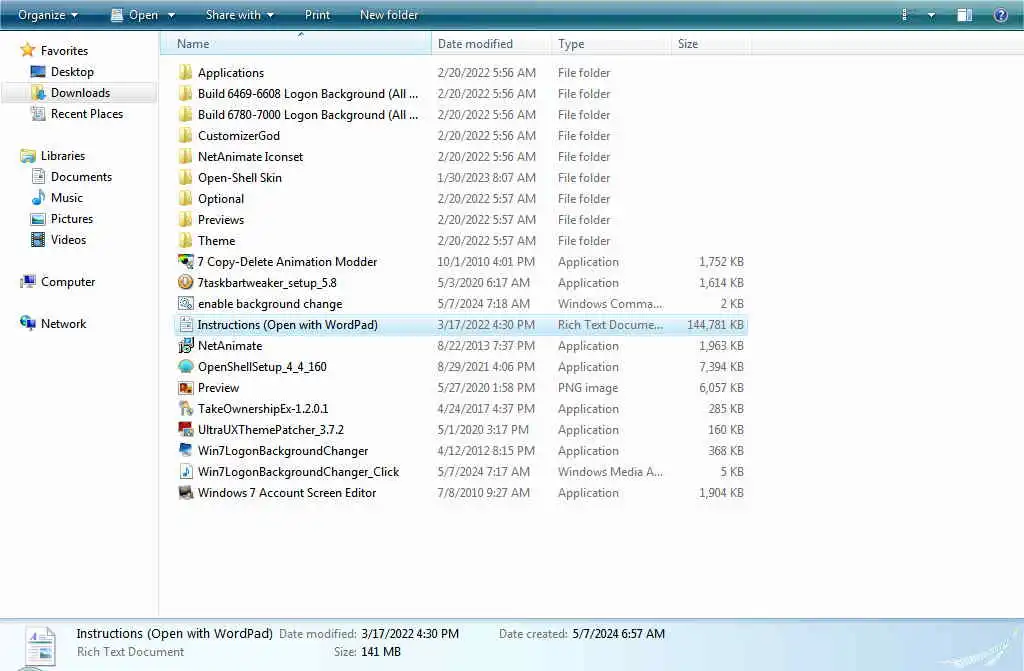Image resolution: width=1024 pixels, height=671 pixels.
Task: Click the PNG image type cell
Action: pyautogui.click(x=588, y=387)
